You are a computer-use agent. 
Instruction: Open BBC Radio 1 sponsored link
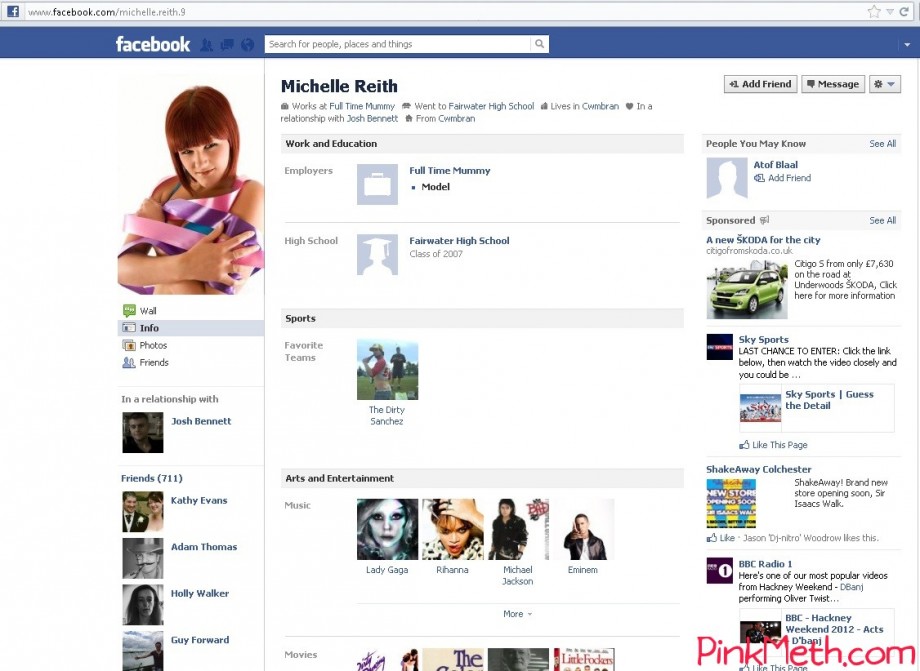(765, 564)
